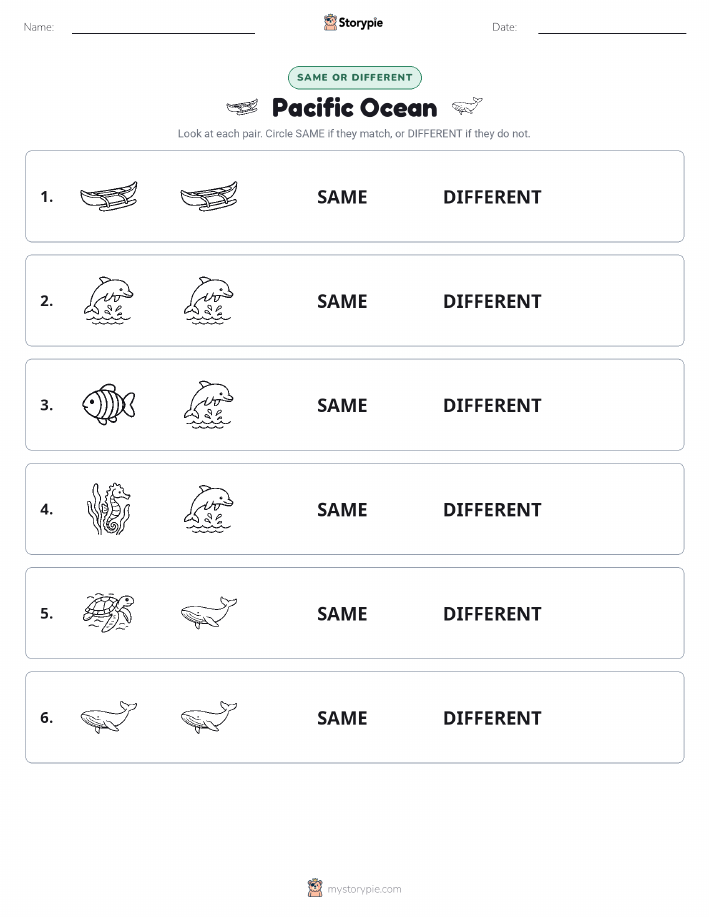The height and width of the screenshot is (917, 709).
Task: Click the Name line field
Action: (x=163, y=27)
